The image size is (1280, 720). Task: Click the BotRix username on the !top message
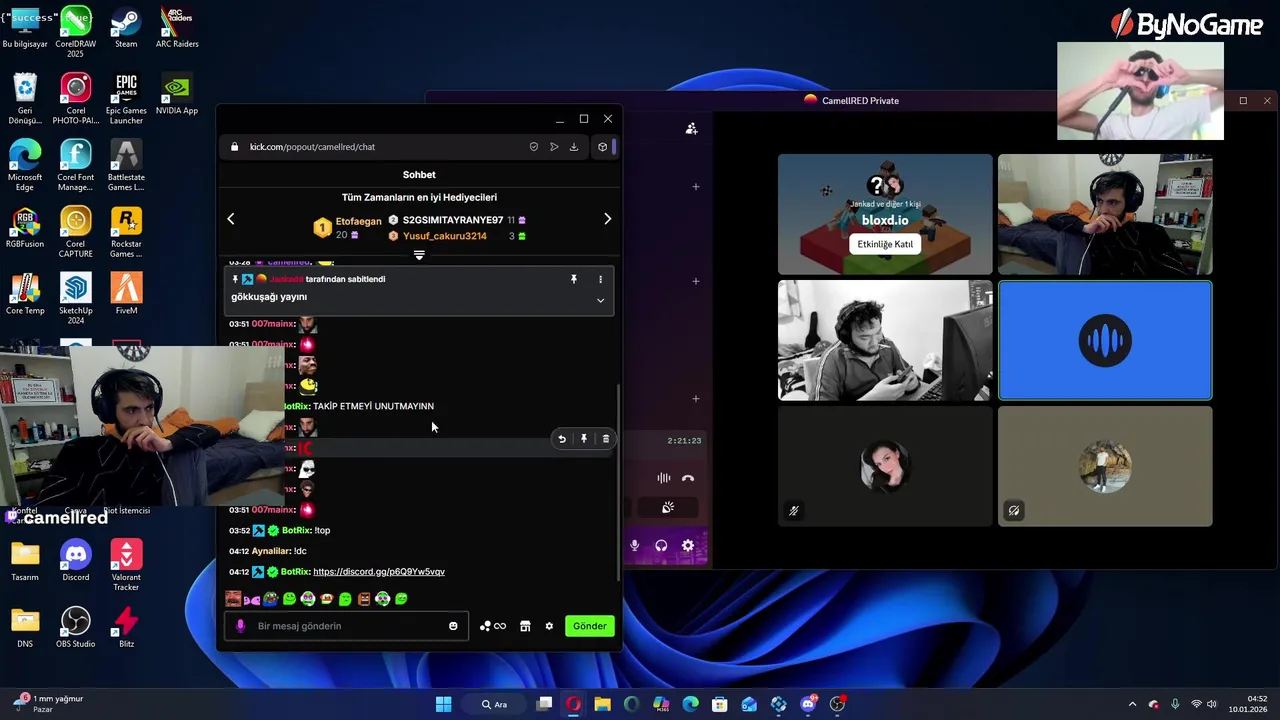tap(295, 530)
